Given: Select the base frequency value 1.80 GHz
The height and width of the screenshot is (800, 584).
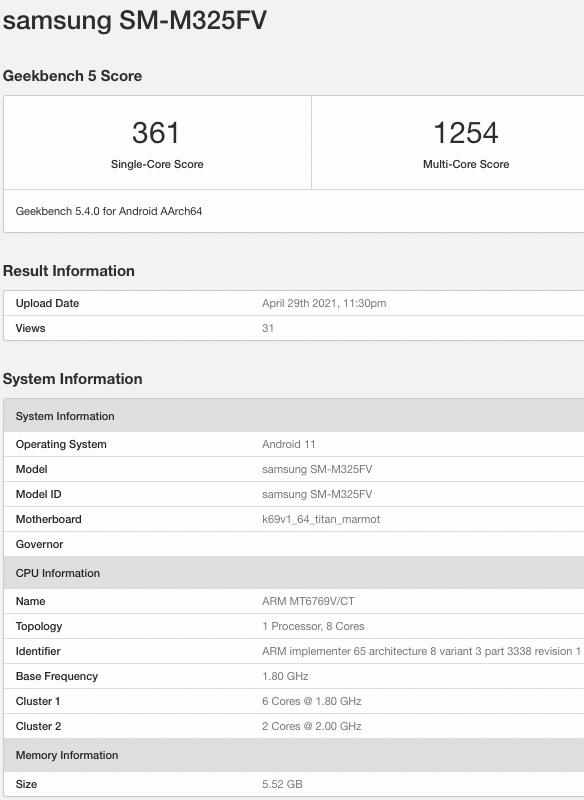Looking at the screenshot, I should click(x=285, y=677).
